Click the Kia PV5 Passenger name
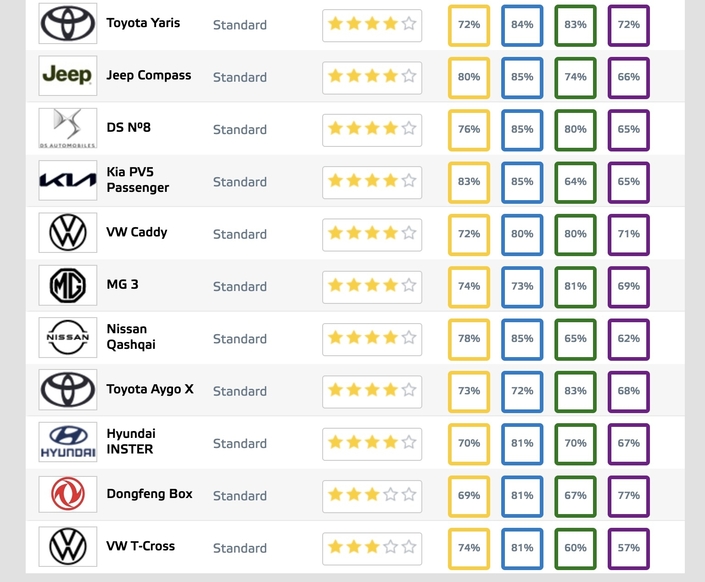Image resolution: width=705 pixels, height=582 pixels. pos(137,180)
